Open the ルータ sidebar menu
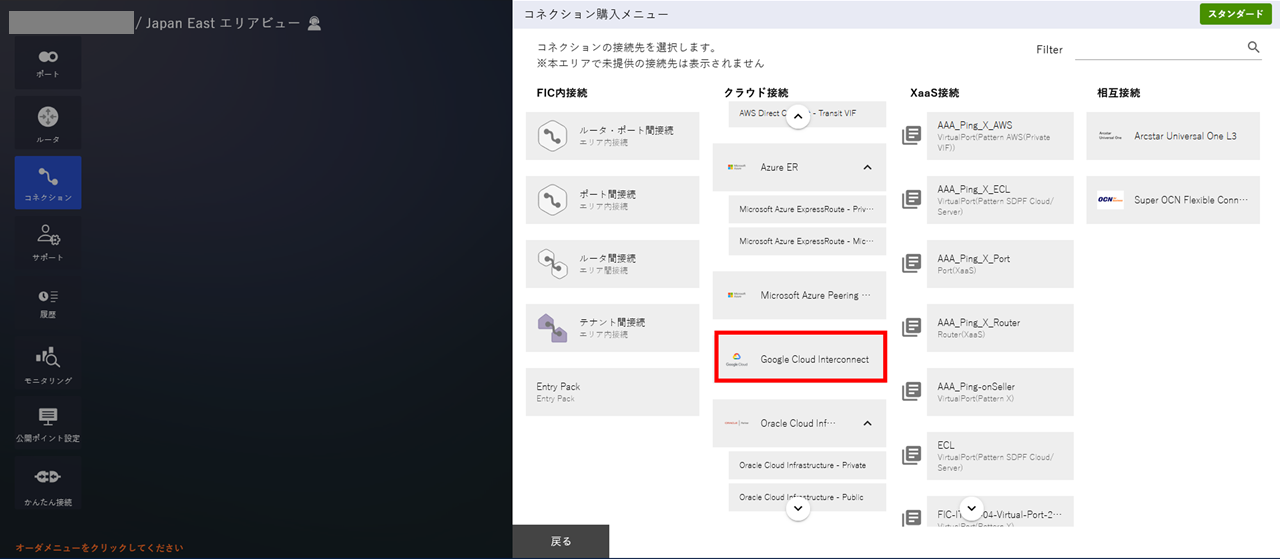The image size is (1280, 559). coord(48,124)
